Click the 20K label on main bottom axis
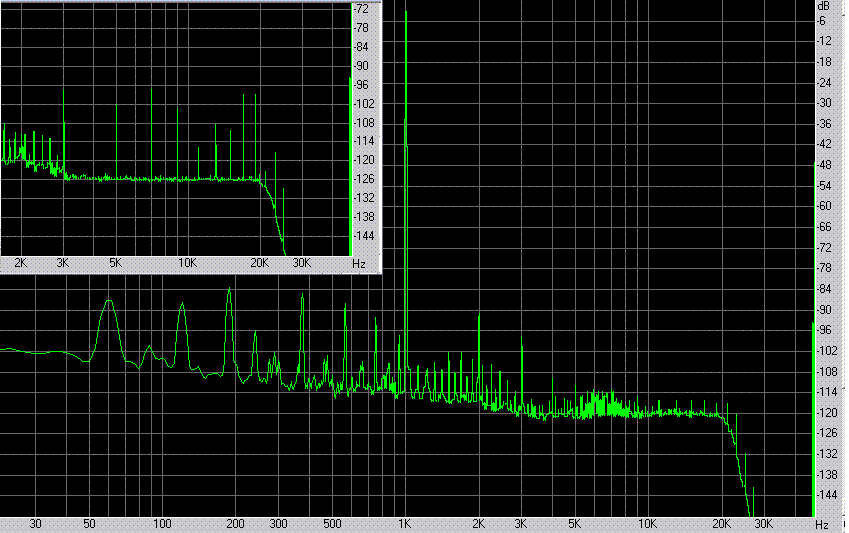The image size is (849, 533). pyautogui.click(x=721, y=524)
